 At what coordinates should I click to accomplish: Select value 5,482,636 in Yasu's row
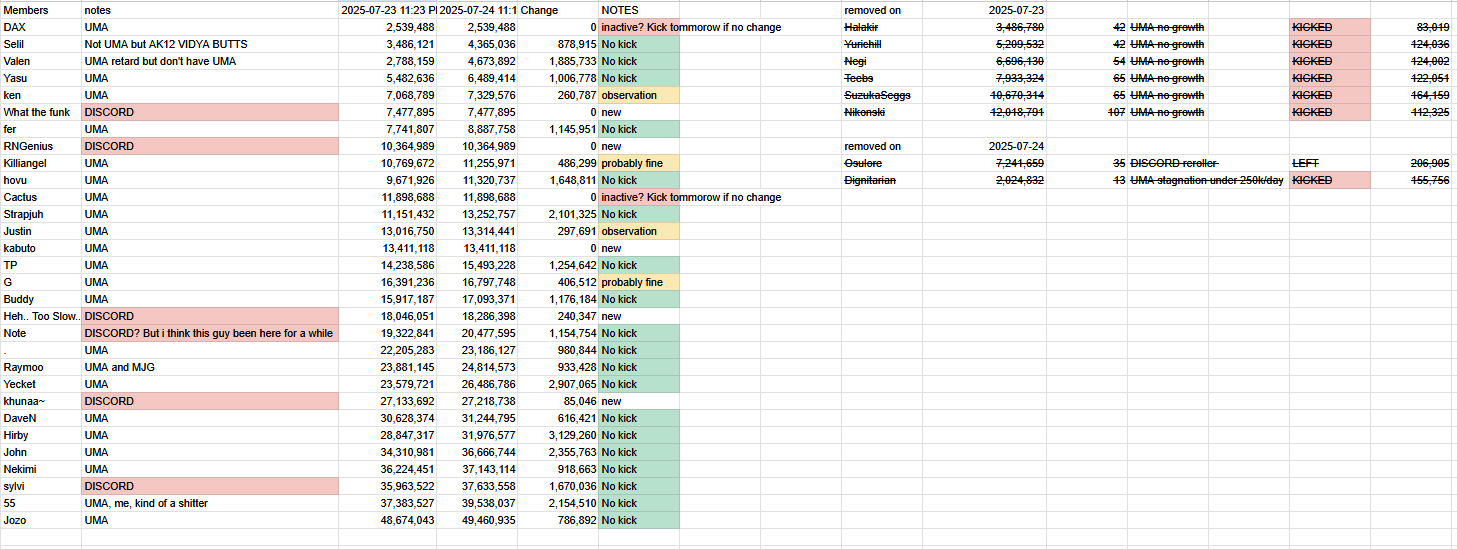point(388,78)
